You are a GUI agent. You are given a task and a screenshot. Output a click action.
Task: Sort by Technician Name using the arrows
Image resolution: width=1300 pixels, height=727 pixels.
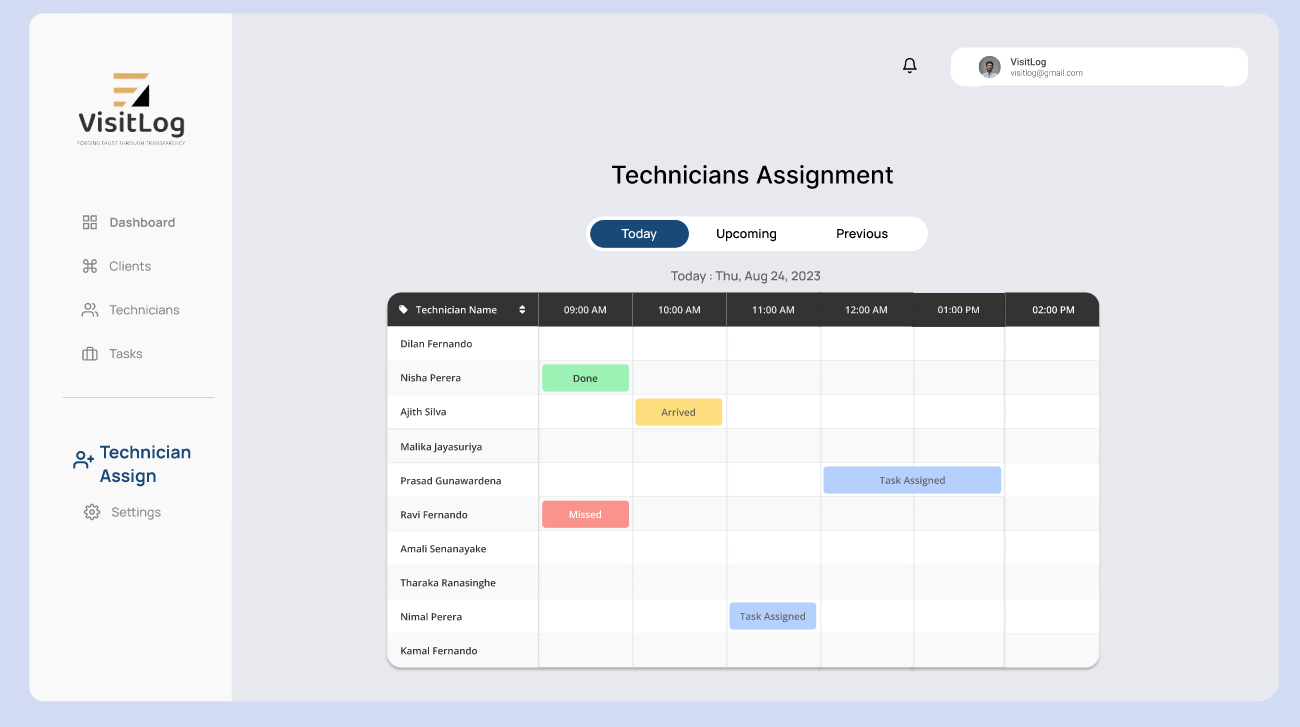pyautogui.click(x=522, y=310)
